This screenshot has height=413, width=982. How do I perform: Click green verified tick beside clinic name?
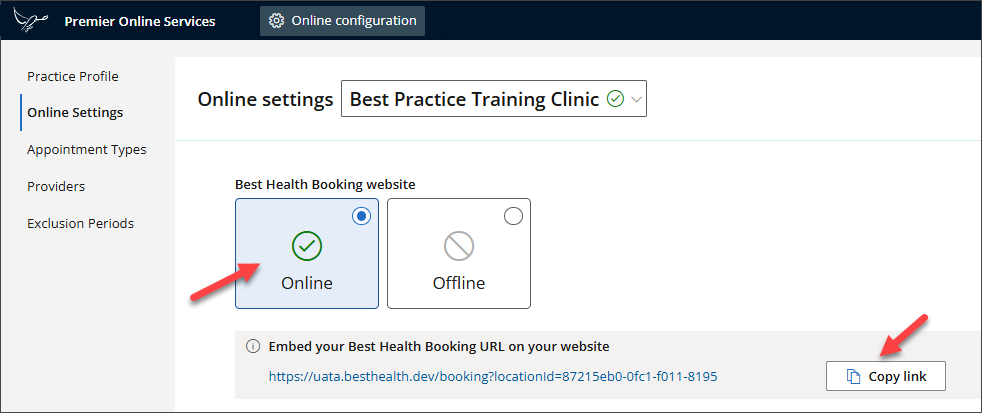pyautogui.click(x=616, y=99)
